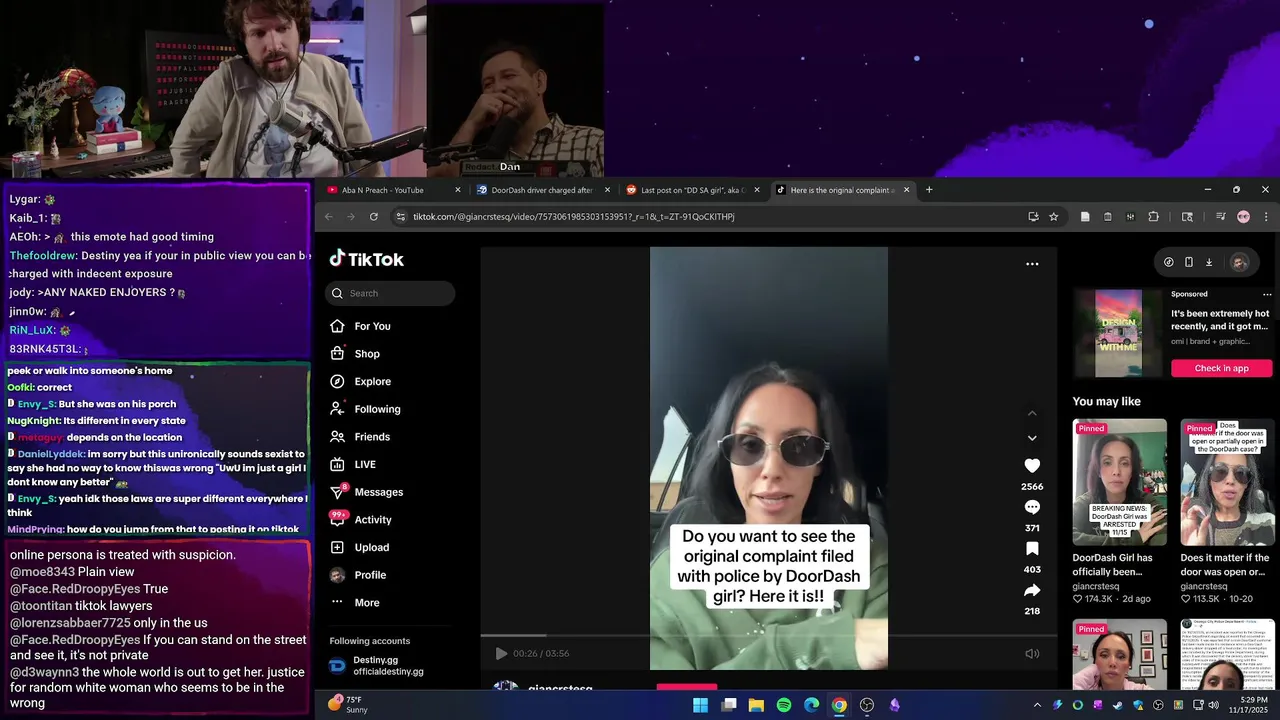Open Chrome profile avatar

pyautogui.click(x=1244, y=216)
